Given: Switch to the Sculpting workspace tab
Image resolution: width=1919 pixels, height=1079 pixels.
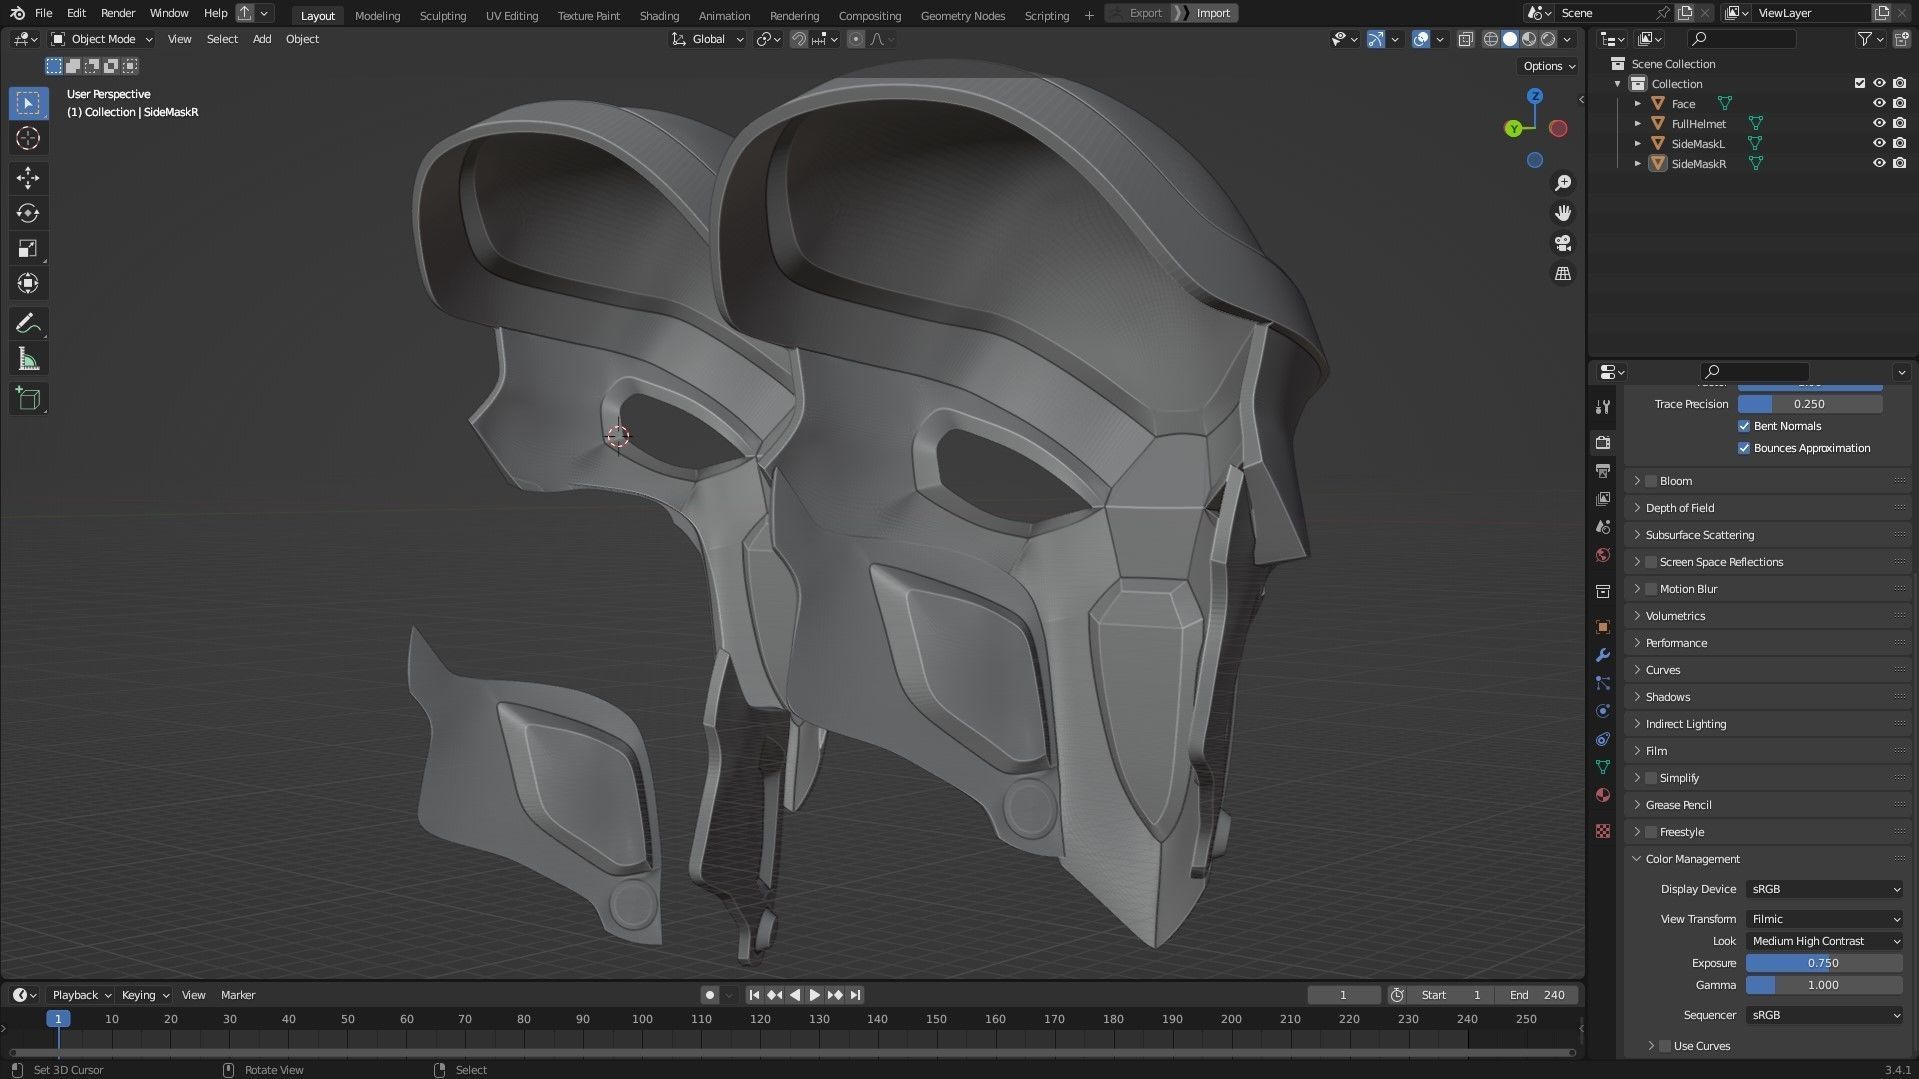Looking at the screenshot, I should pos(442,15).
